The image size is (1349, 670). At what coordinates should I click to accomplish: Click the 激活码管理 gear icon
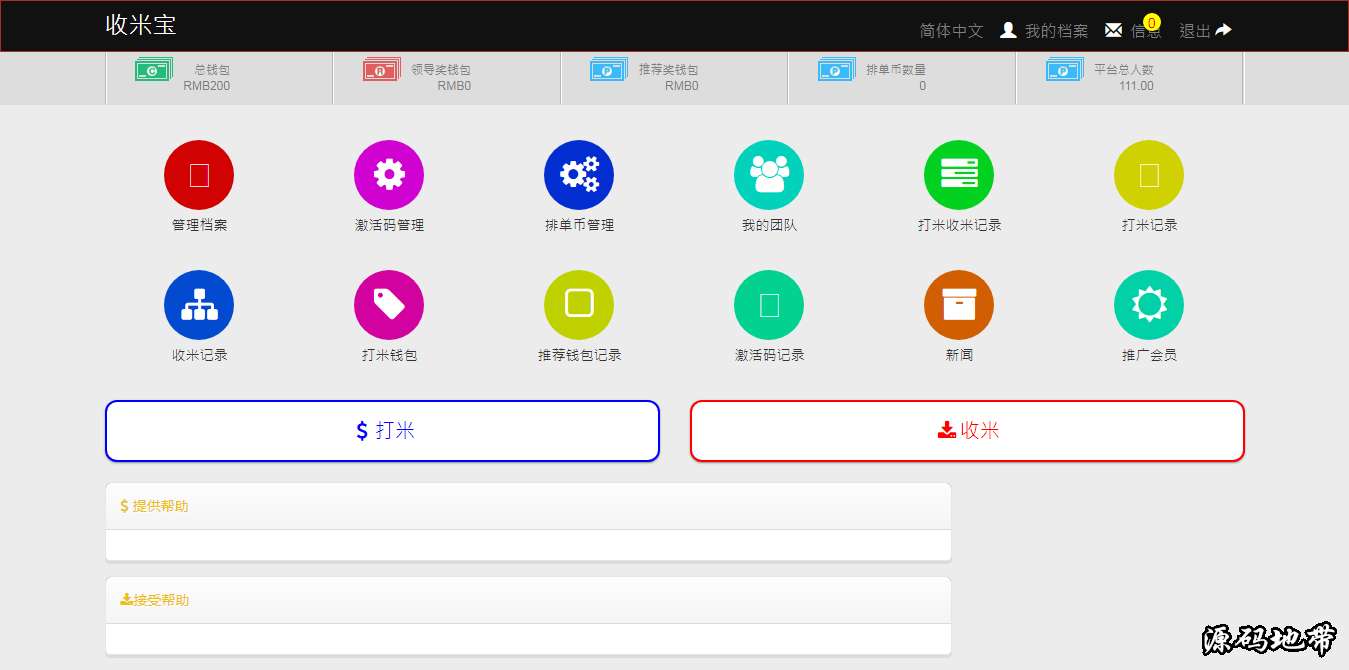pos(389,175)
